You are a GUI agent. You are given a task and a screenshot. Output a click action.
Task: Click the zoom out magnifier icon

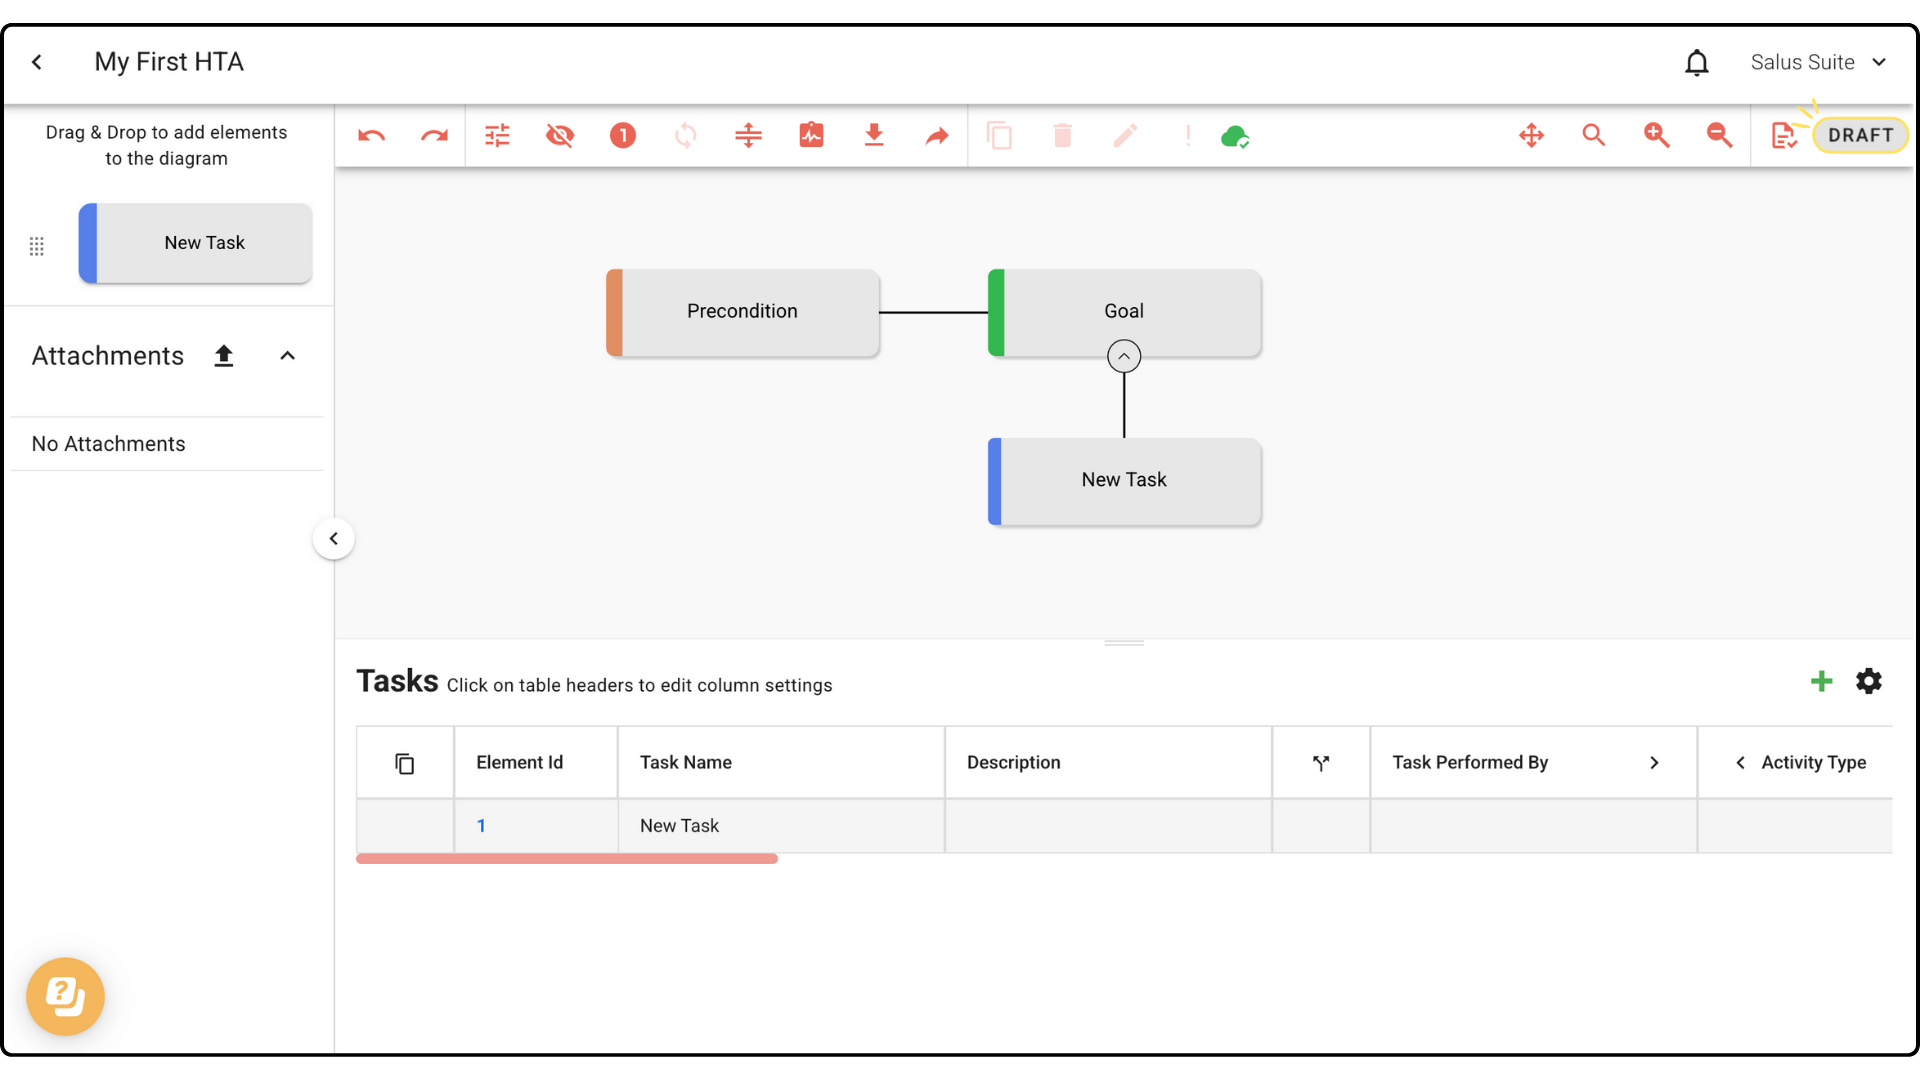pyautogui.click(x=1719, y=136)
